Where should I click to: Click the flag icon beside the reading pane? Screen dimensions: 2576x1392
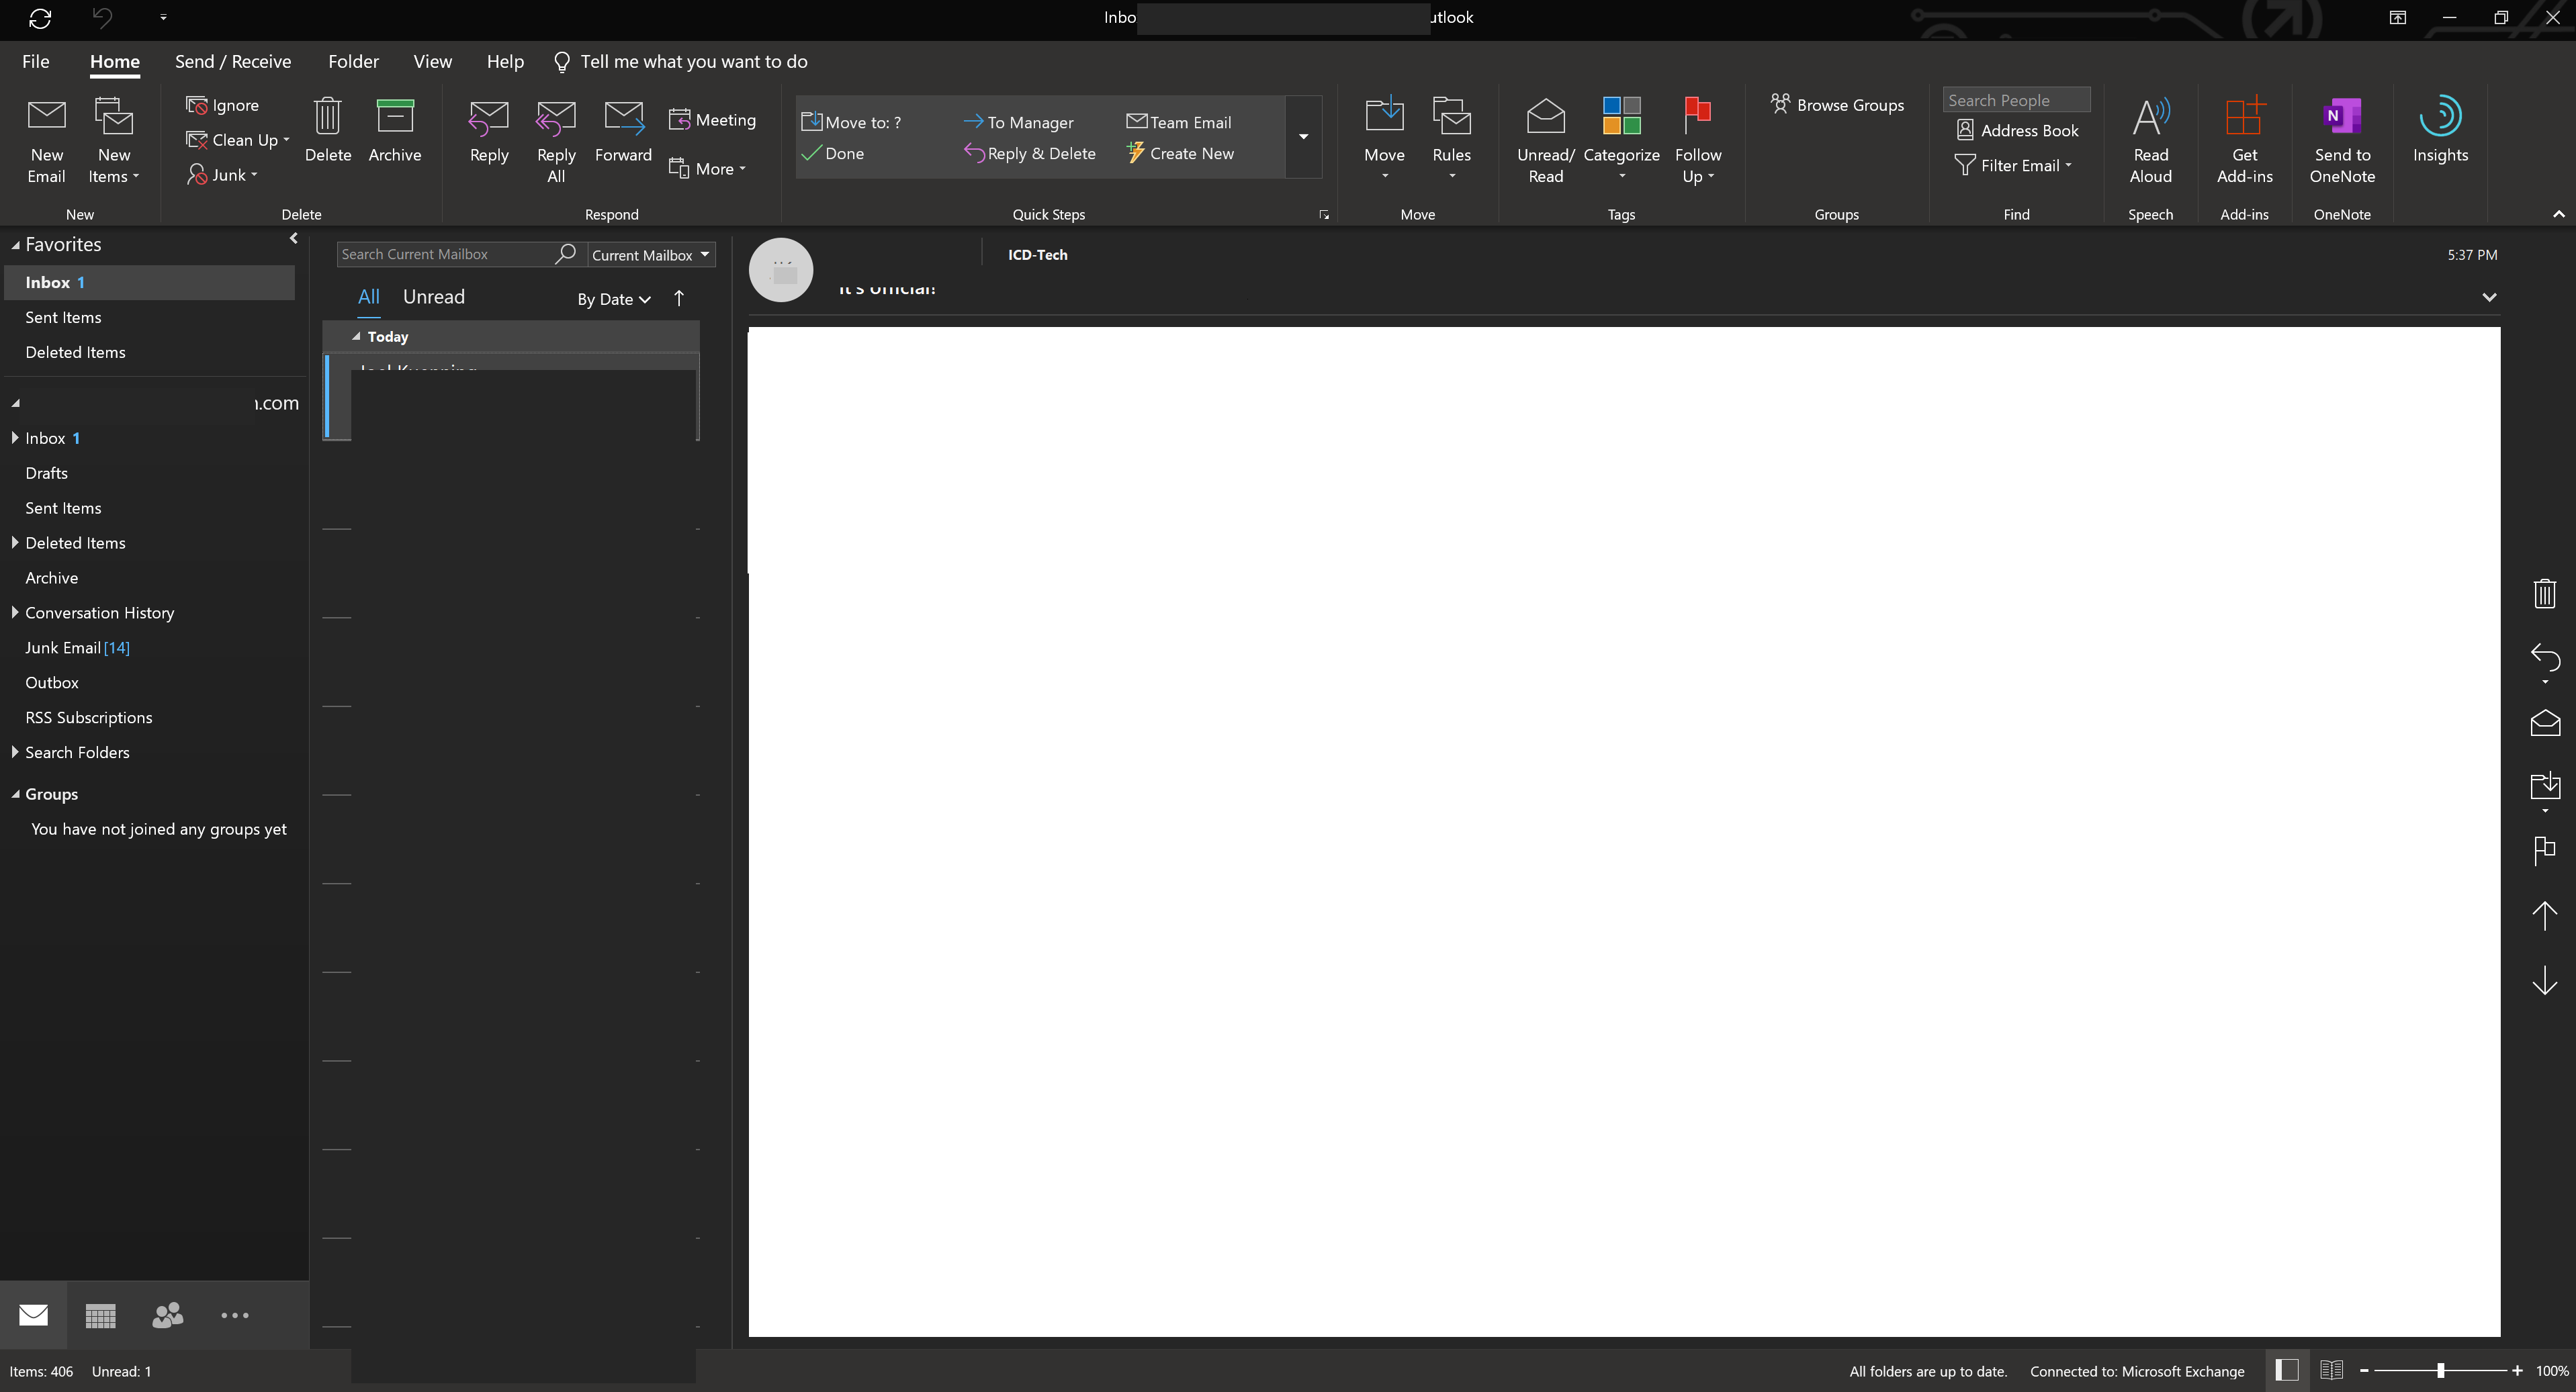click(2545, 851)
